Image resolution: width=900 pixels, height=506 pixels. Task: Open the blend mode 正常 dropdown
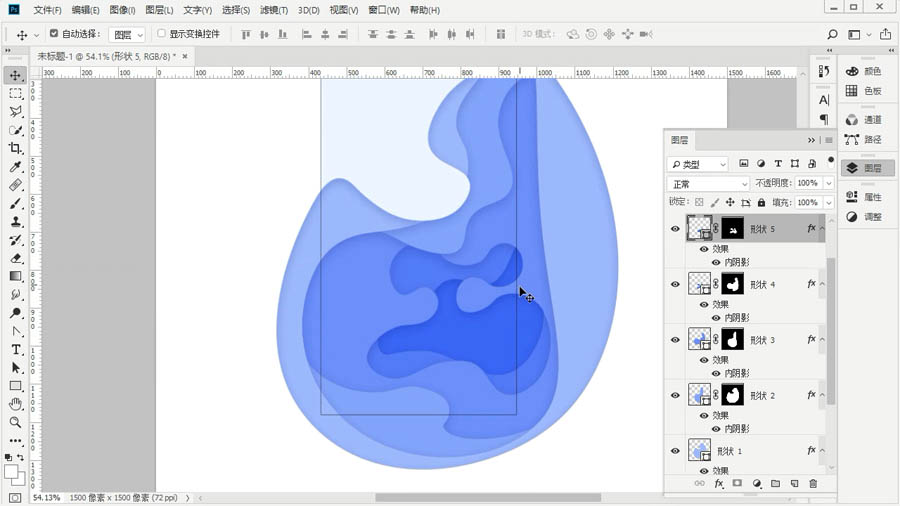coord(708,184)
